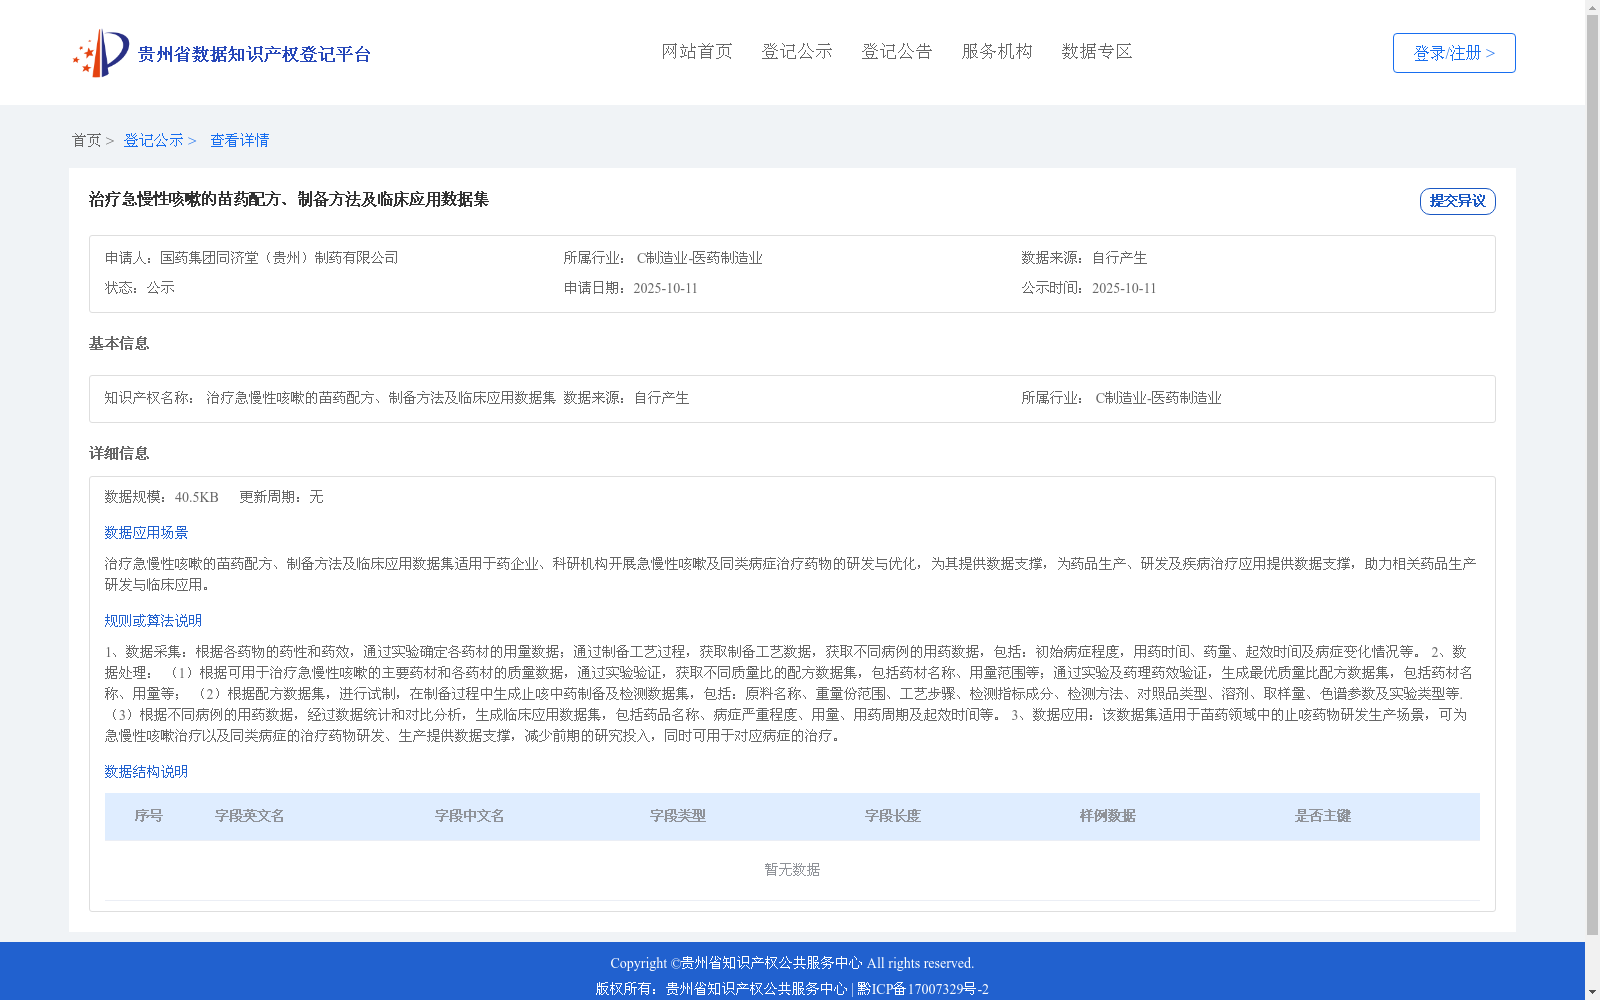Click the 数据结构说明 heading

[x=146, y=772]
